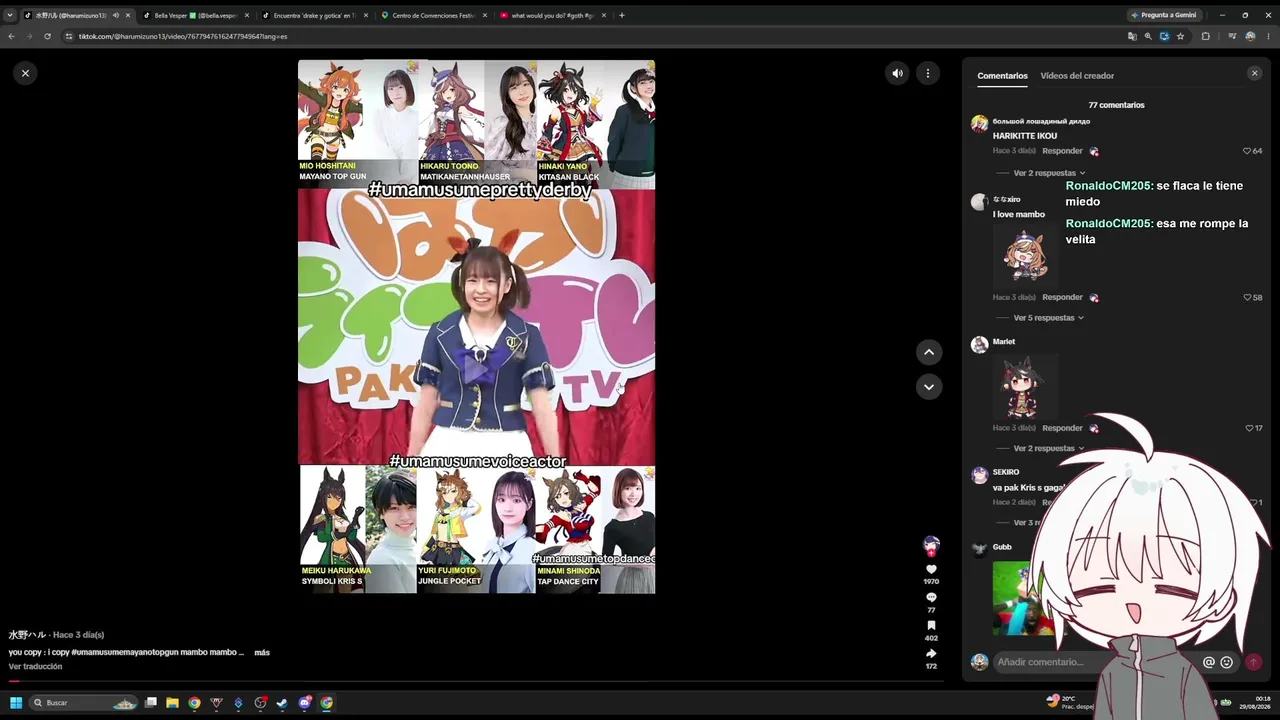Open SEKIRO's profile avatar
This screenshot has height=720, width=1280.
coord(979,474)
